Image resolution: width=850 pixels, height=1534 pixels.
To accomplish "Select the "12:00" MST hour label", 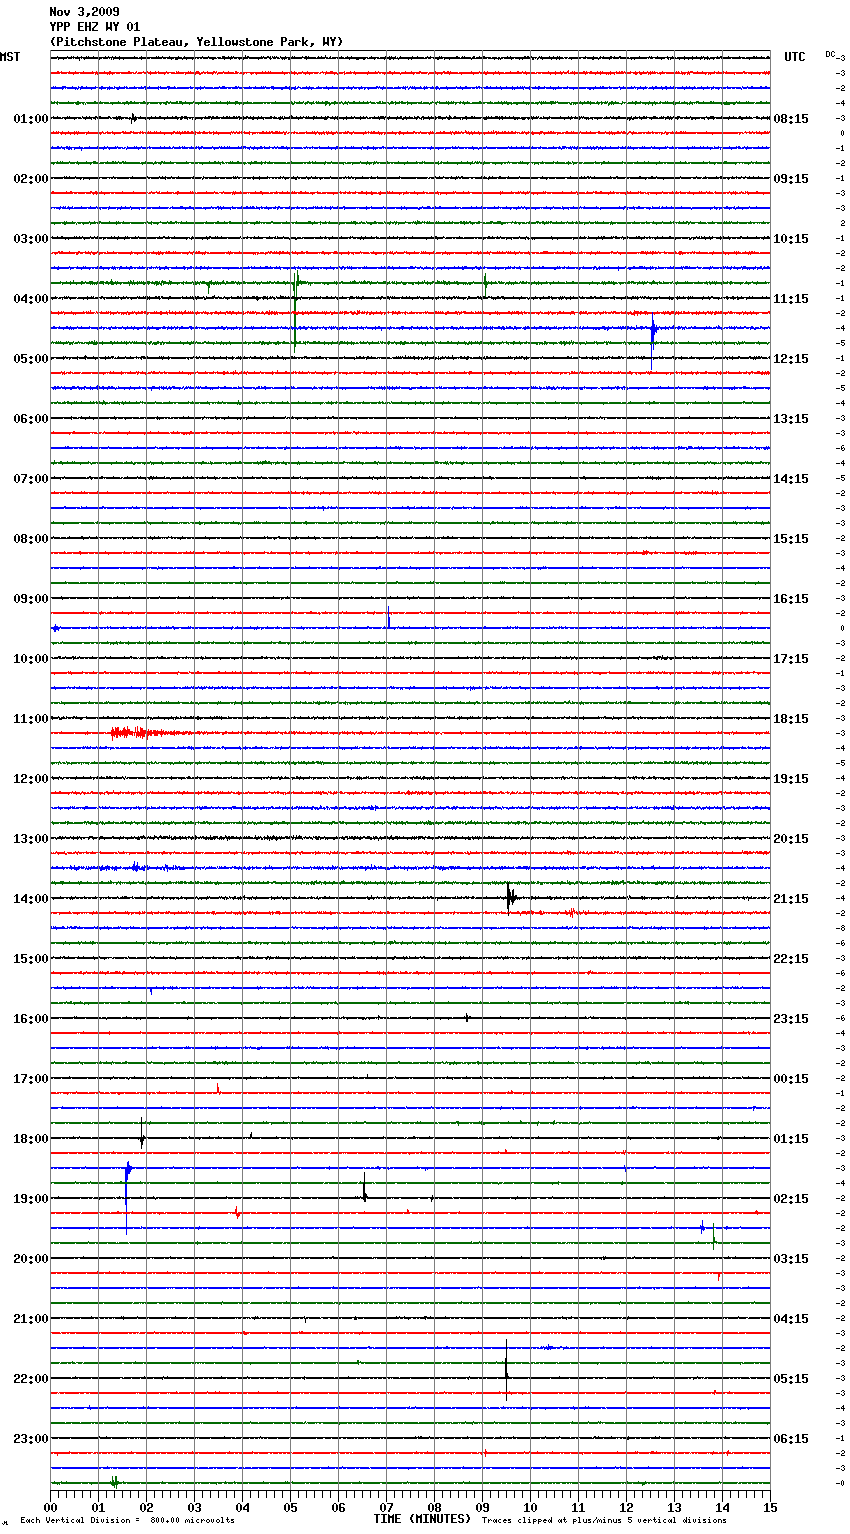I will point(31,779).
